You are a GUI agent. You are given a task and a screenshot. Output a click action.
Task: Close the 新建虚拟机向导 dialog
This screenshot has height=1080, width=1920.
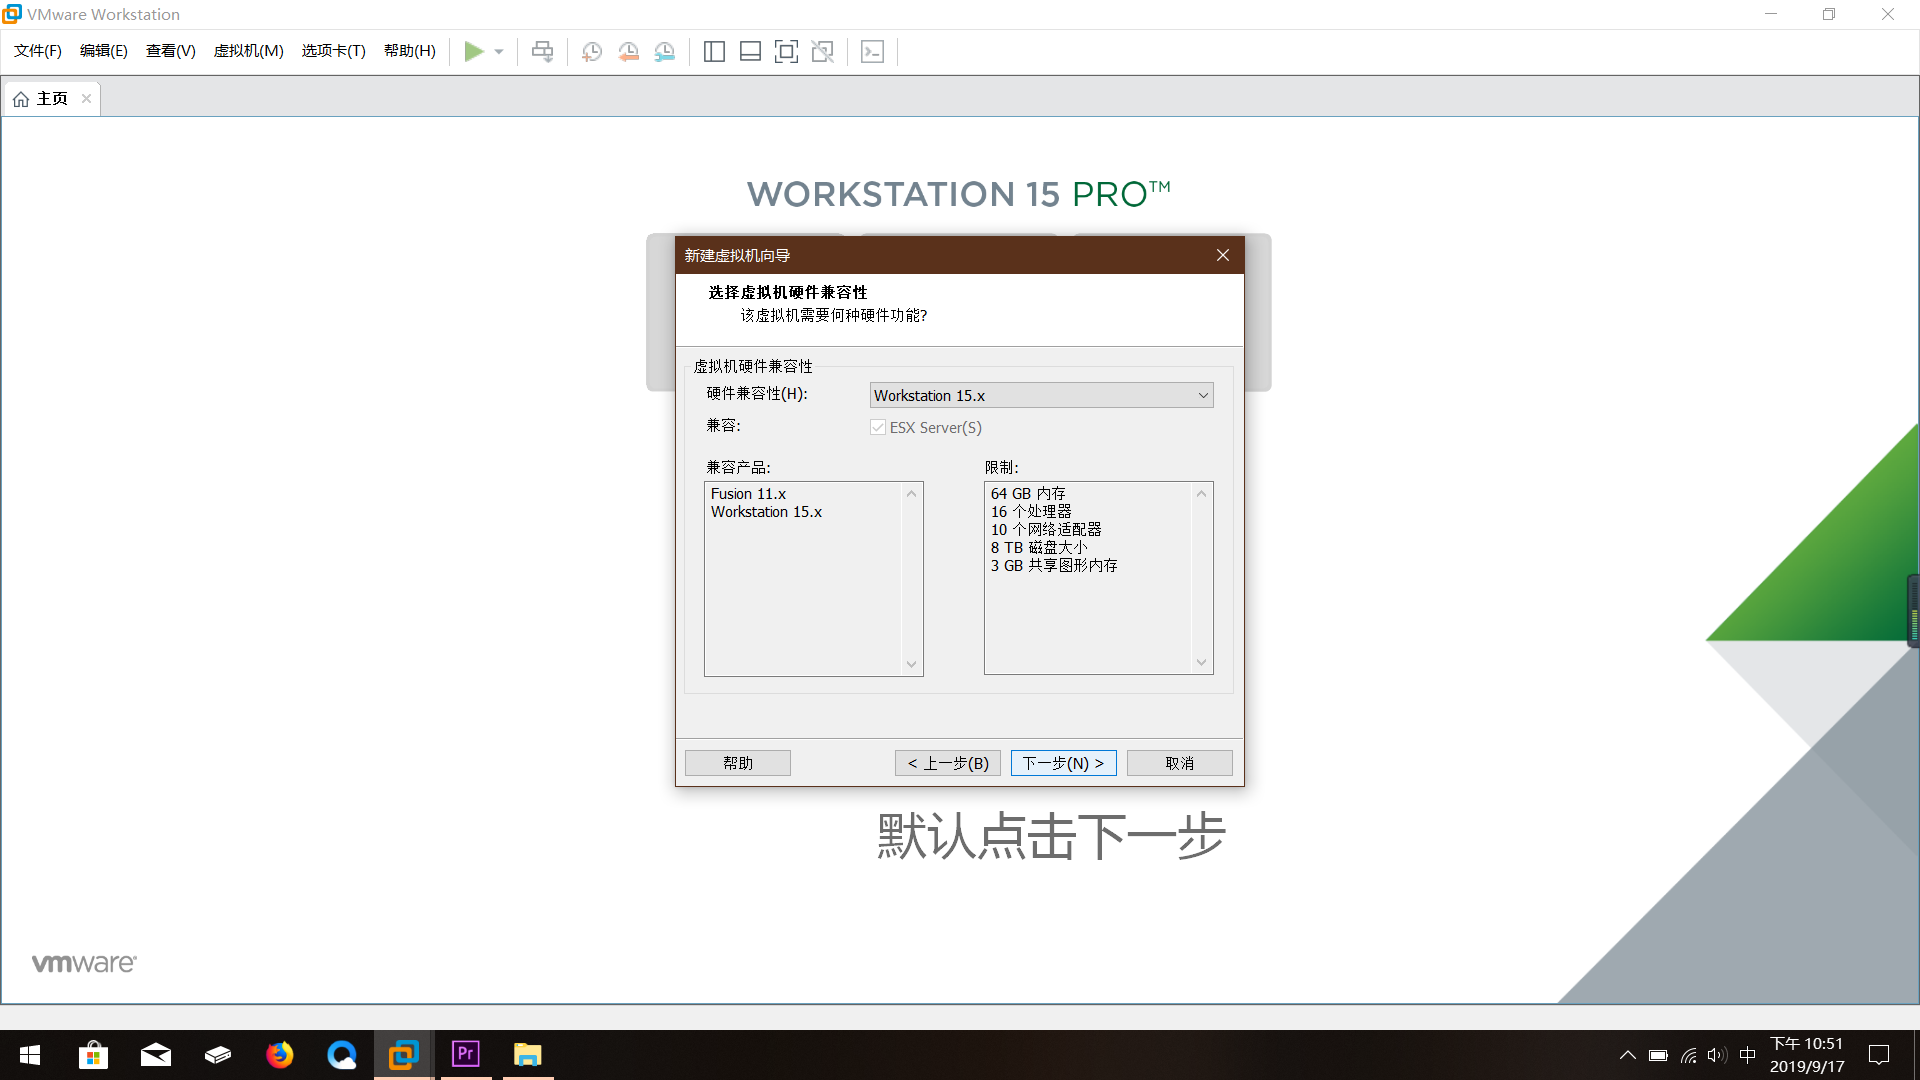1222,255
